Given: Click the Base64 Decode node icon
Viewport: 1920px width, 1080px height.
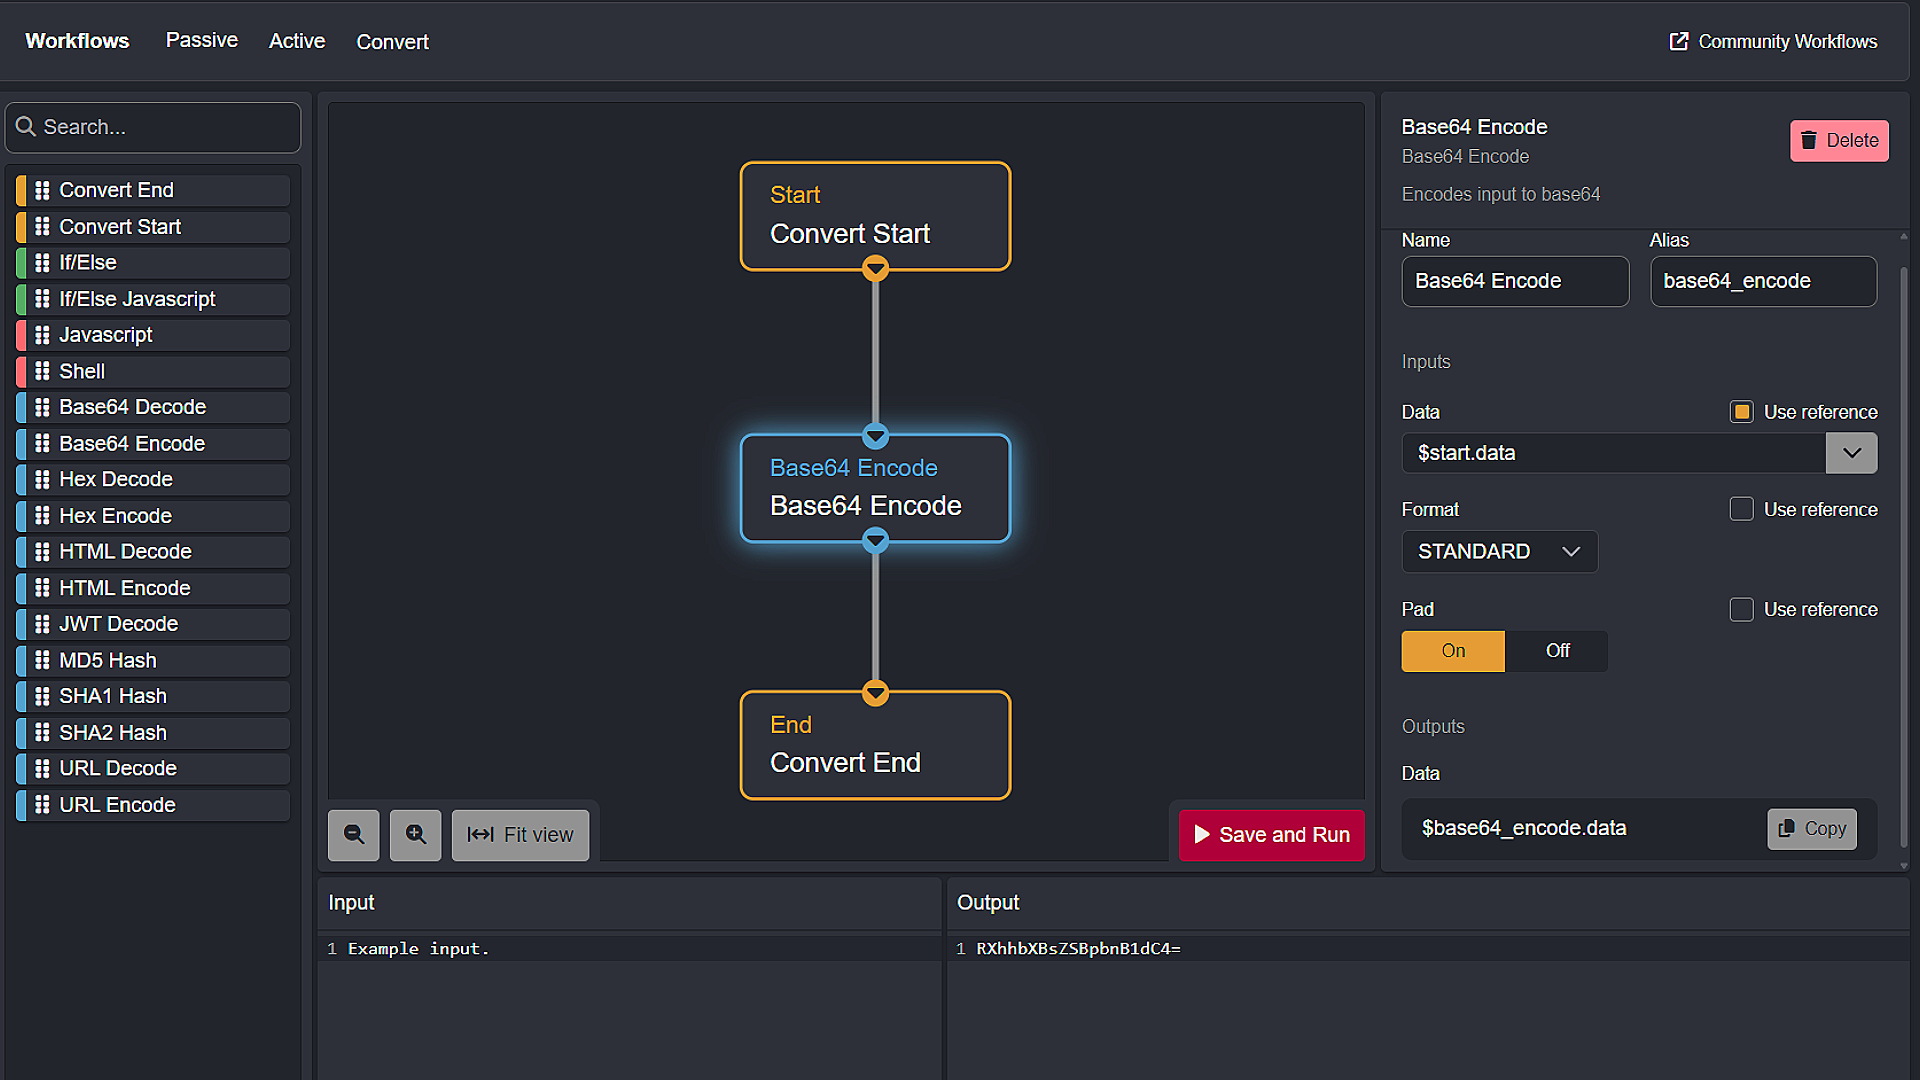Looking at the screenshot, I should pyautogui.click(x=42, y=406).
